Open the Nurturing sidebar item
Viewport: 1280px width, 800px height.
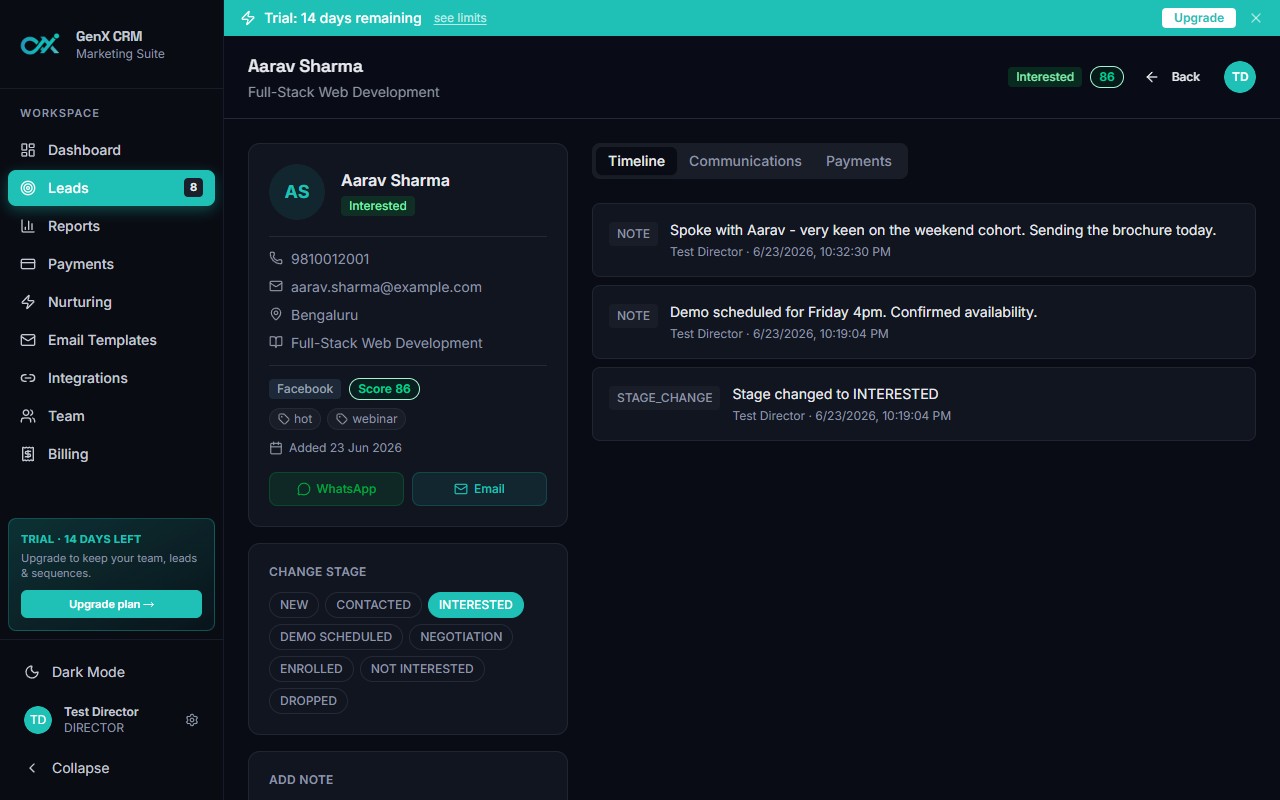pos(111,302)
